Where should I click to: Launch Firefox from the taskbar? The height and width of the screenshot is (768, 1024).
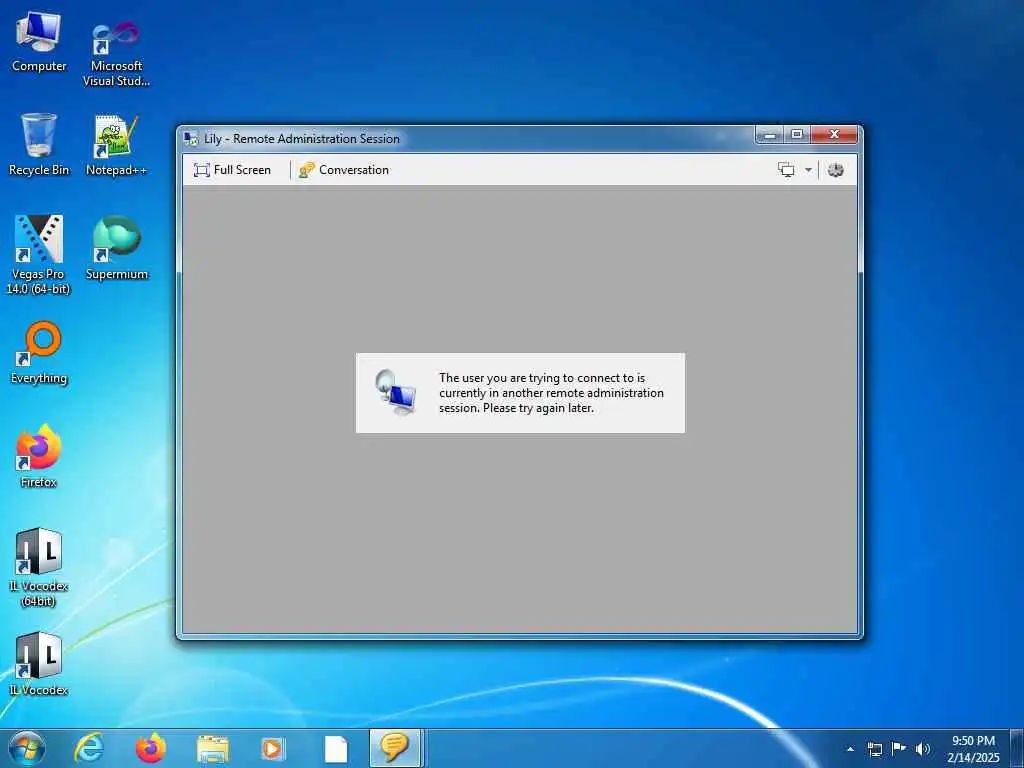click(151, 748)
